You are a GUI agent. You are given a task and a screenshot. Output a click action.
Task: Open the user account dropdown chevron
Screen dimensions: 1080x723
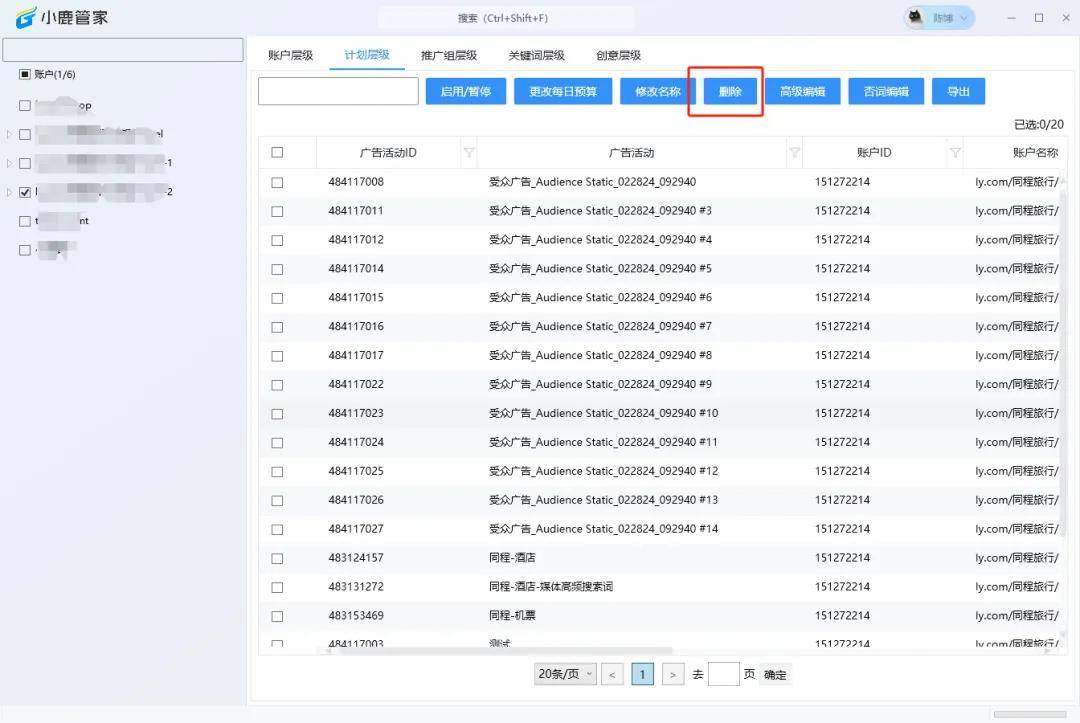961,17
